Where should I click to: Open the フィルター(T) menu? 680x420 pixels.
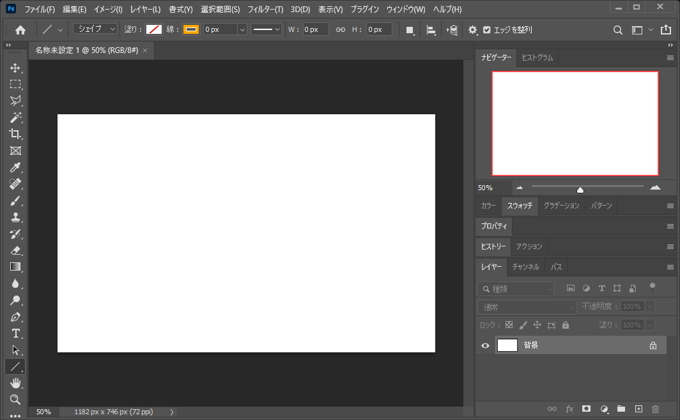click(x=265, y=9)
